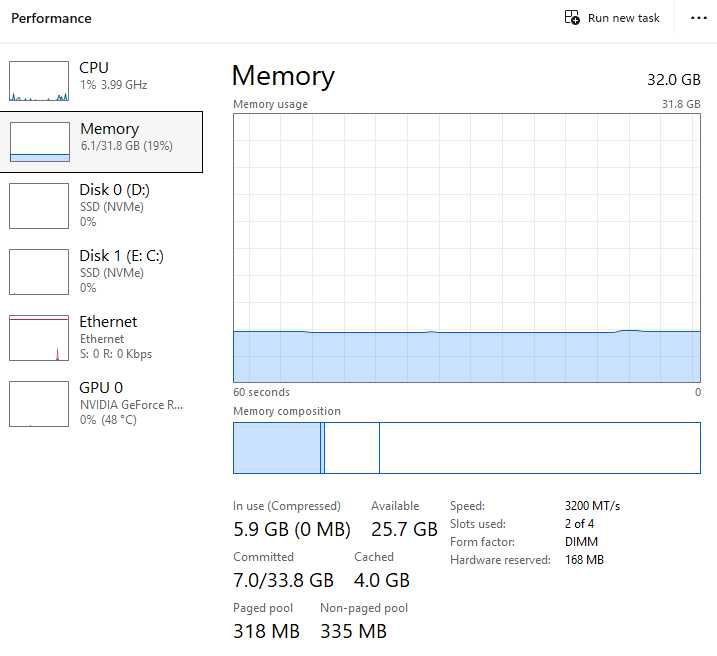Select the Disk 1 (E: C:) graph thumbnail
Screen dimensions: 717x656
click(x=39, y=271)
